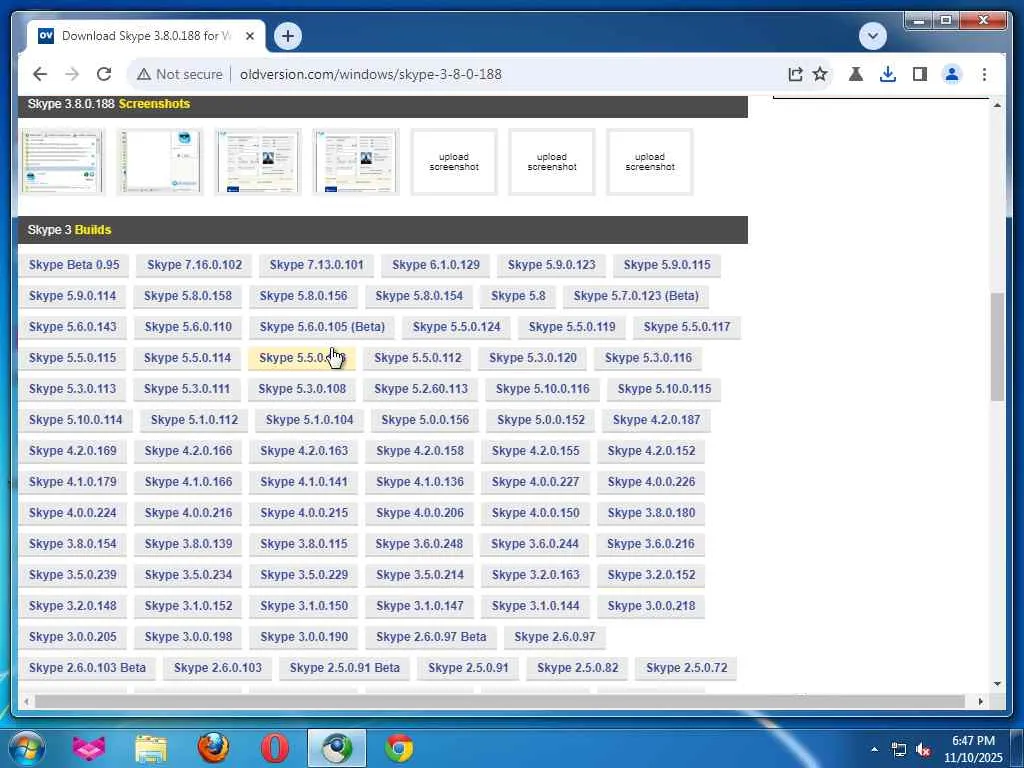The width and height of the screenshot is (1024, 768).
Task: Open the Skype 4.1.0.179 build
Action: (x=72, y=482)
